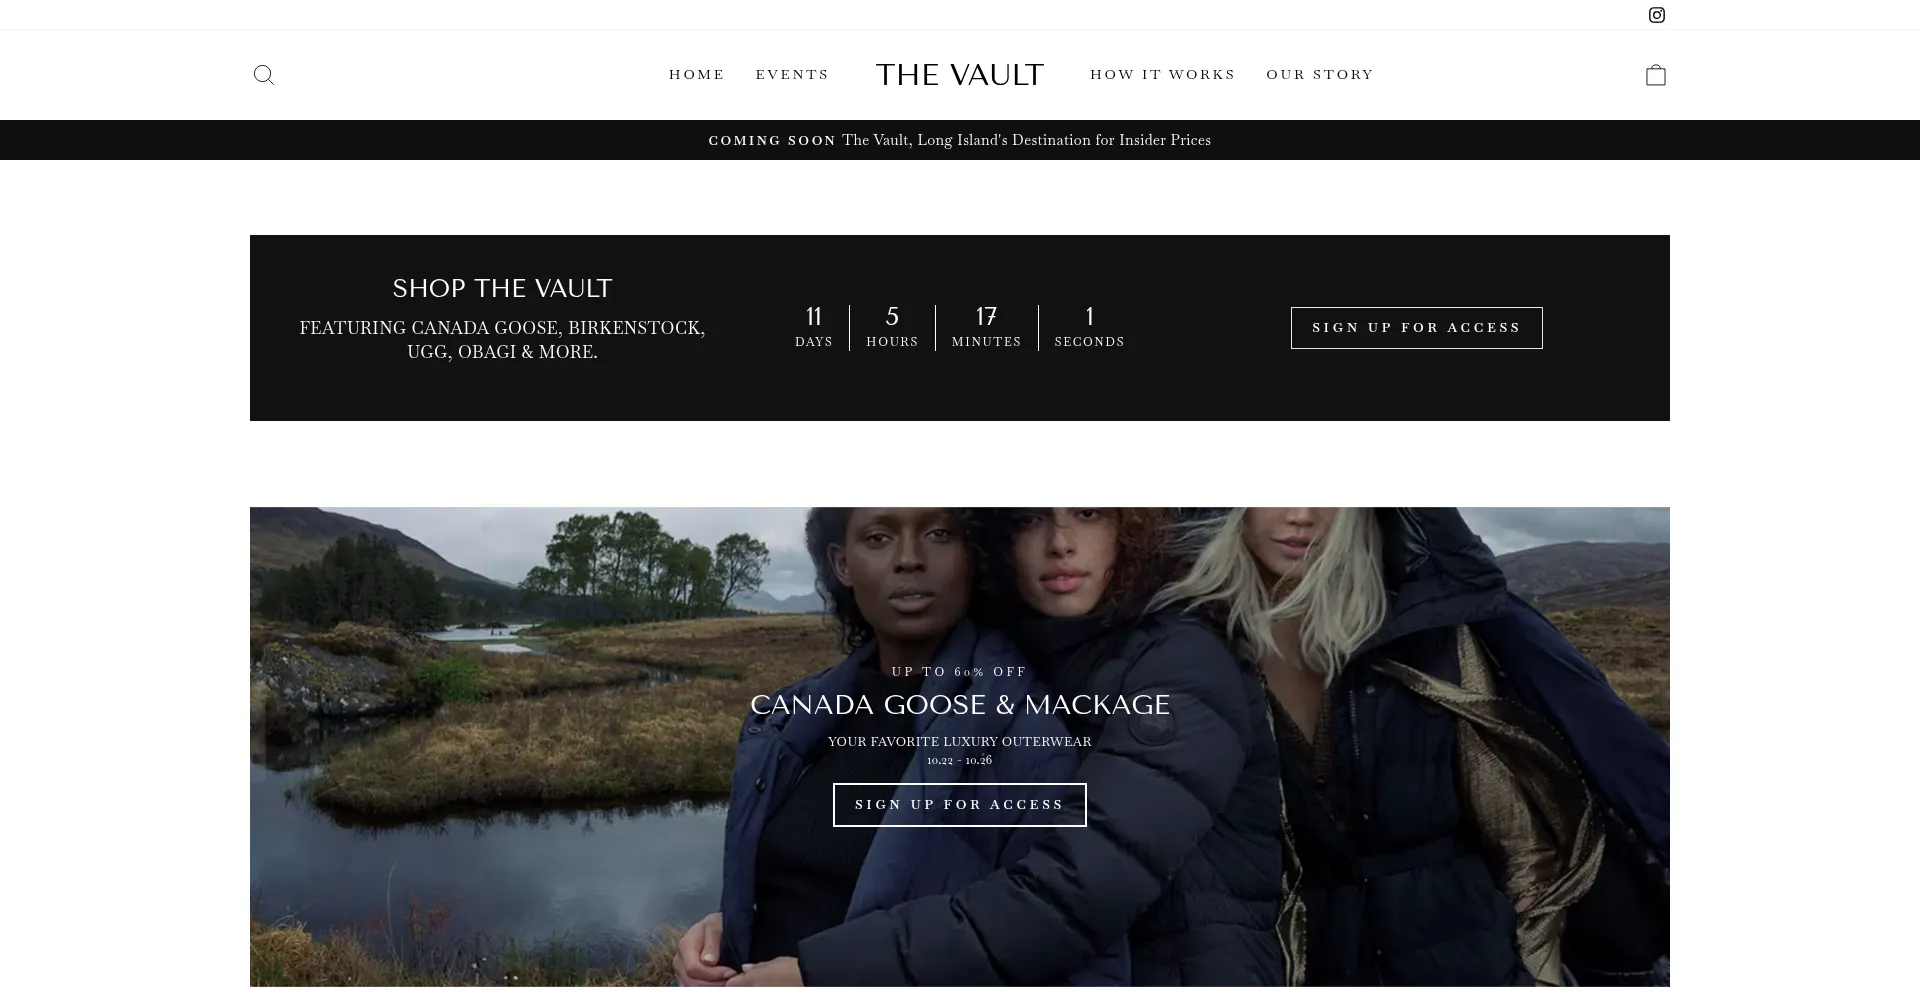Select How It Works in navigation

click(1163, 75)
